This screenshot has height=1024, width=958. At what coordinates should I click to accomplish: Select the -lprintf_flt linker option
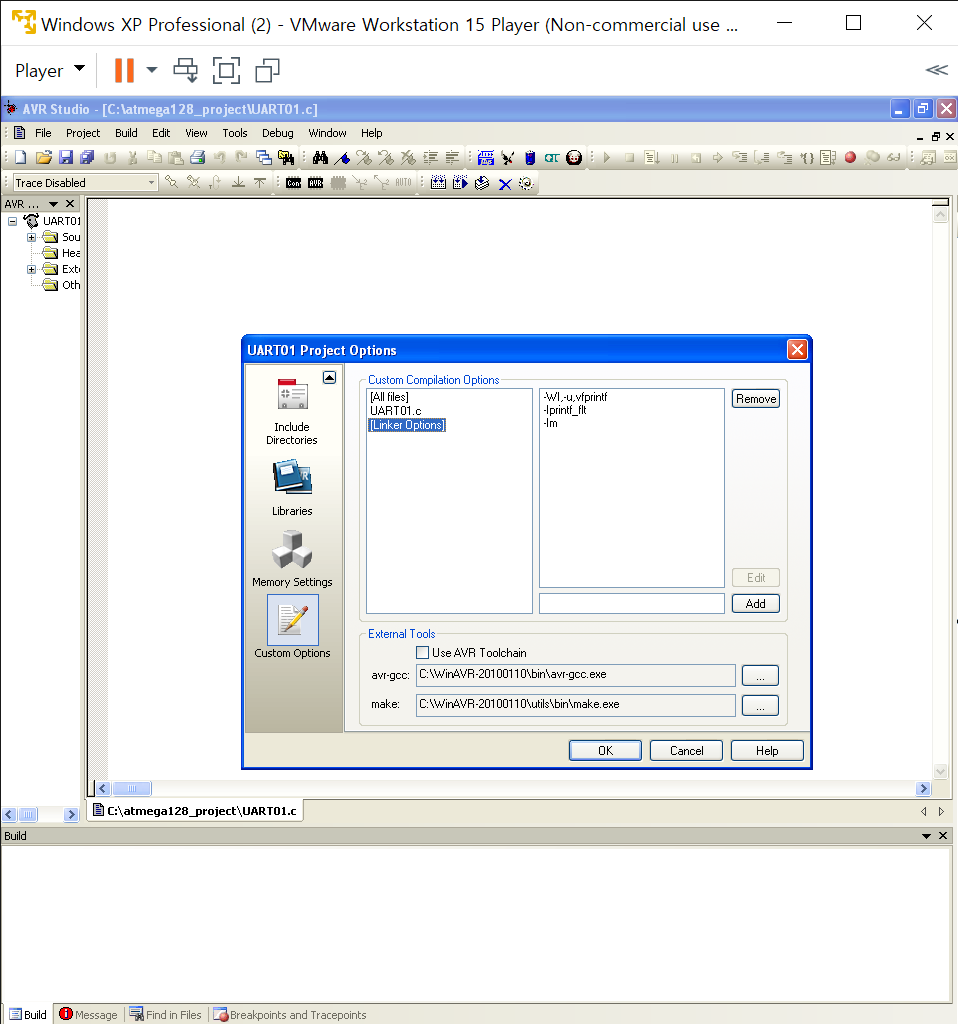[x=565, y=410]
